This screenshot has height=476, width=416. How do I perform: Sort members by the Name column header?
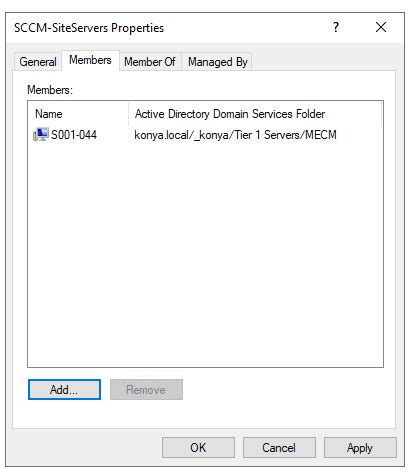(78, 114)
